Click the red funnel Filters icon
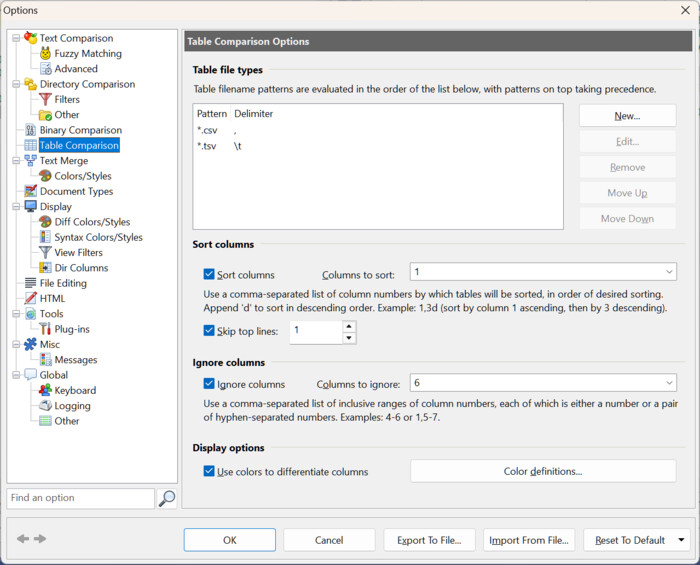The height and width of the screenshot is (565, 700). (45, 99)
